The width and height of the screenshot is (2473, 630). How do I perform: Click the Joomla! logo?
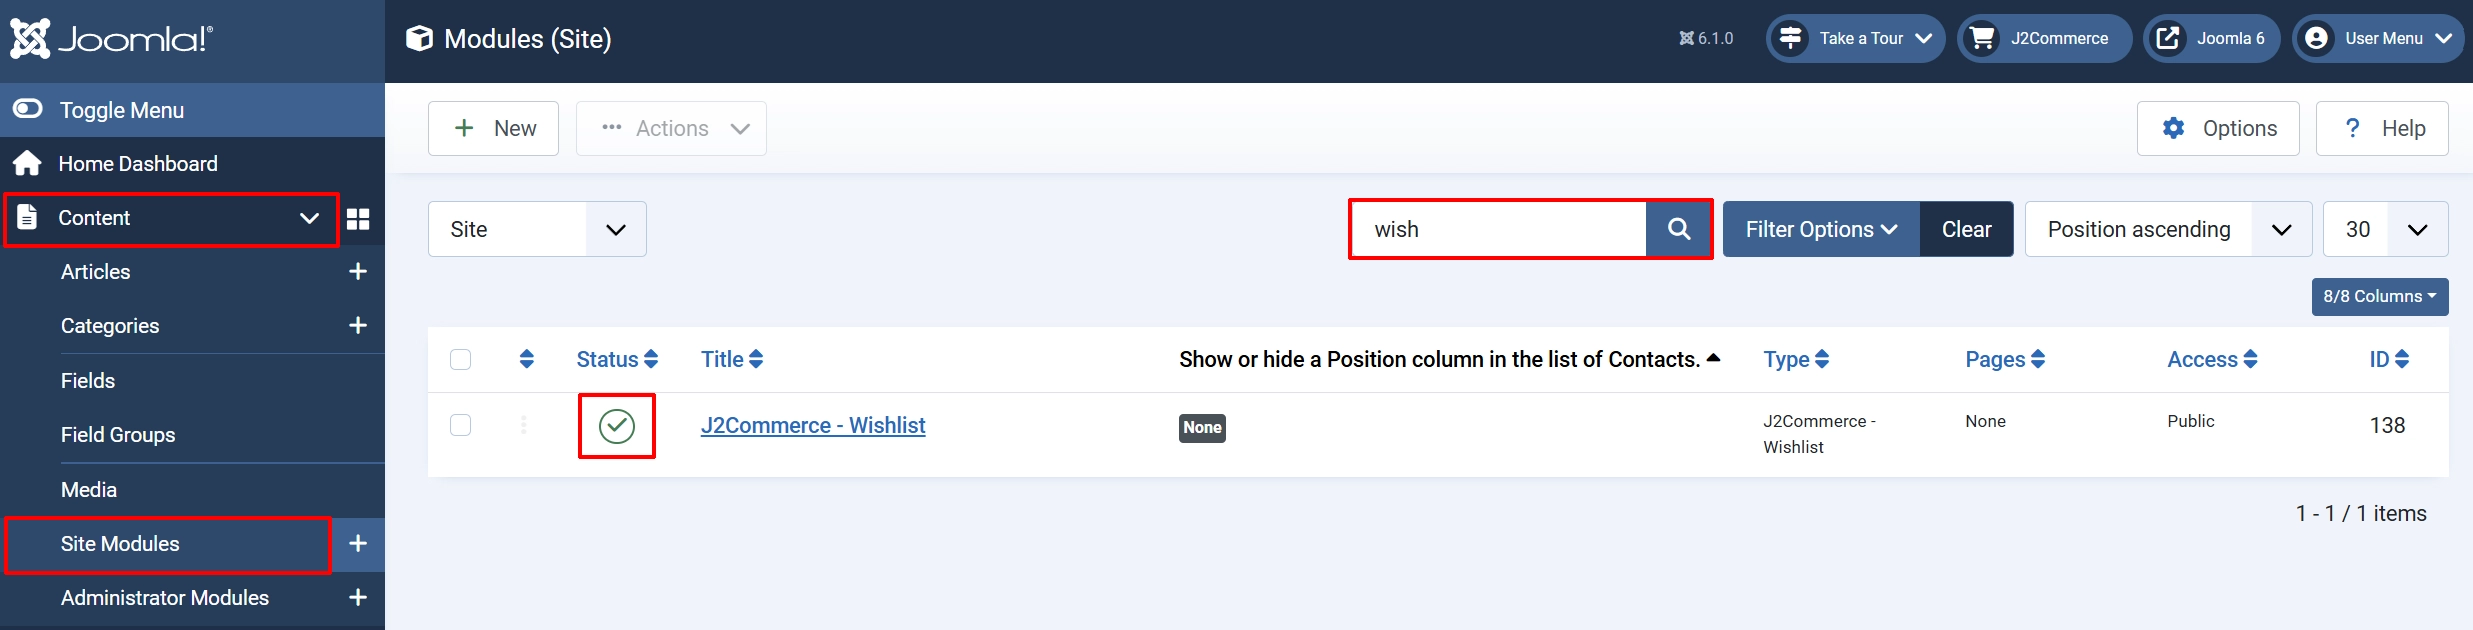pos(111,39)
